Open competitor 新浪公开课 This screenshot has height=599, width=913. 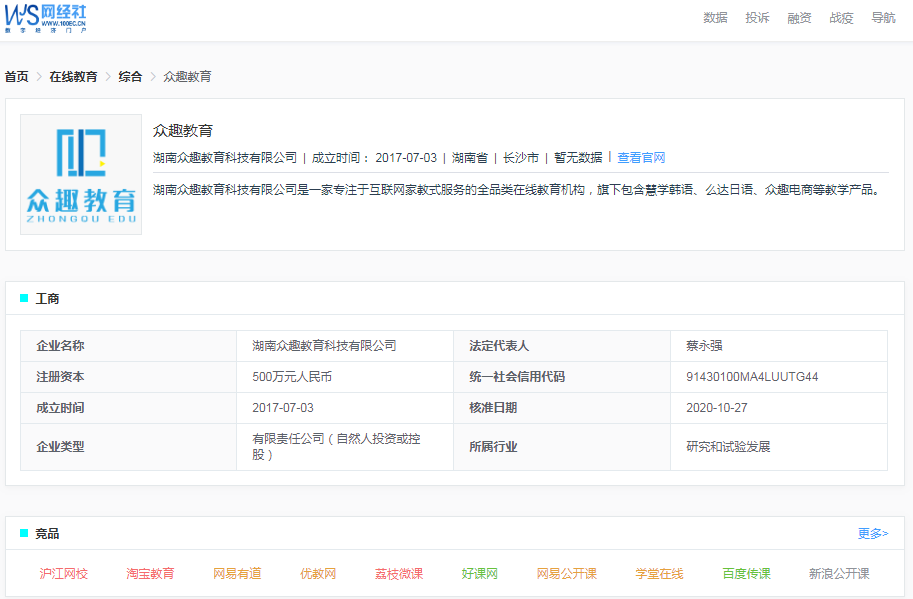tap(839, 573)
